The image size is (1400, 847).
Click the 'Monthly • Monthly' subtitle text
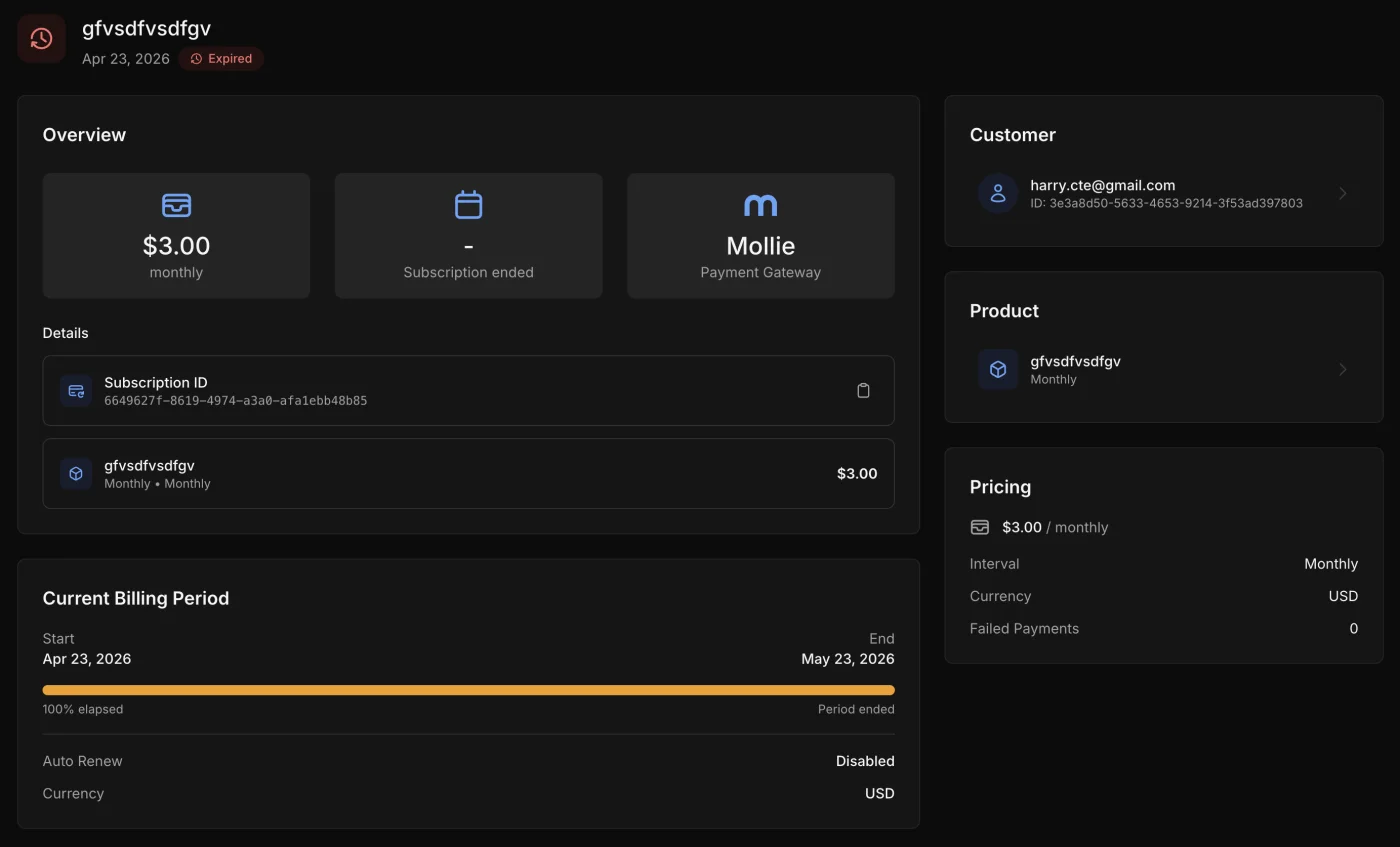coord(157,484)
